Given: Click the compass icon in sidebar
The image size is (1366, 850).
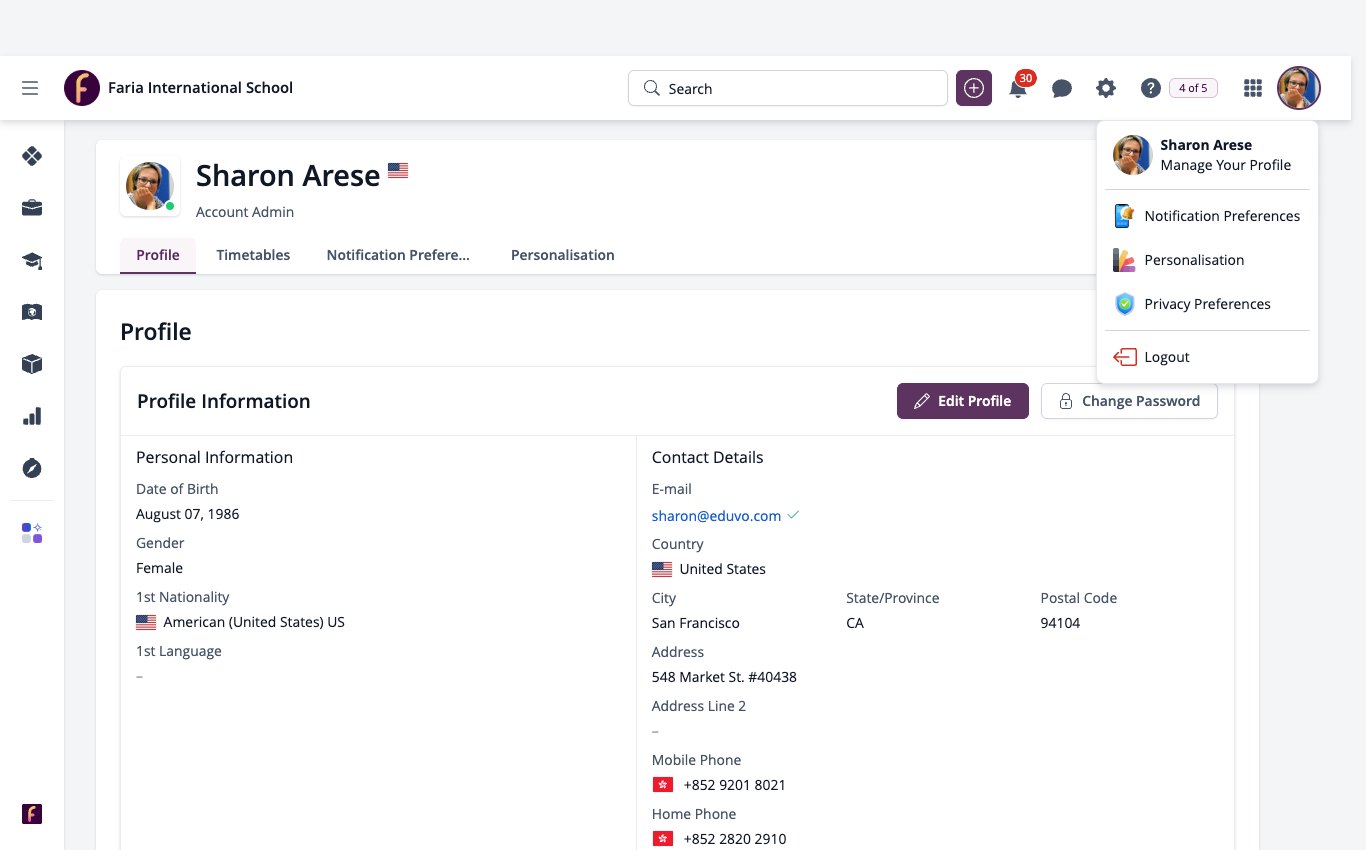Looking at the screenshot, I should [x=32, y=468].
